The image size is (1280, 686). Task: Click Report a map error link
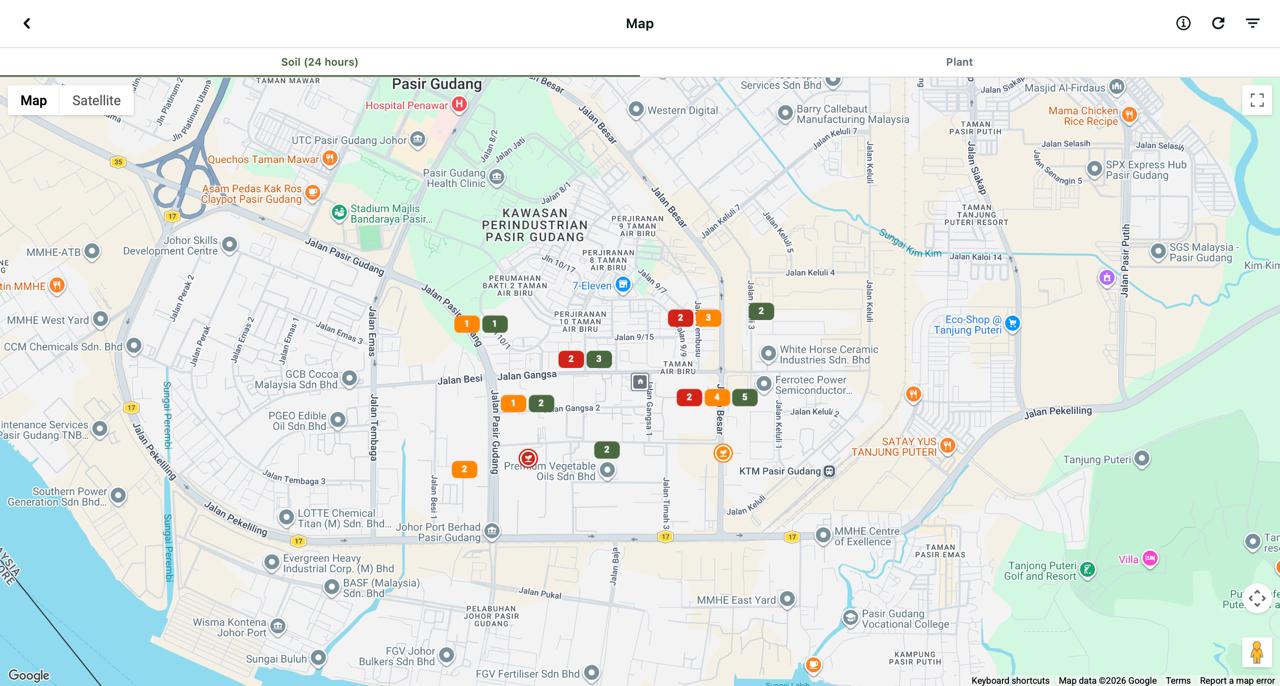(1237, 681)
